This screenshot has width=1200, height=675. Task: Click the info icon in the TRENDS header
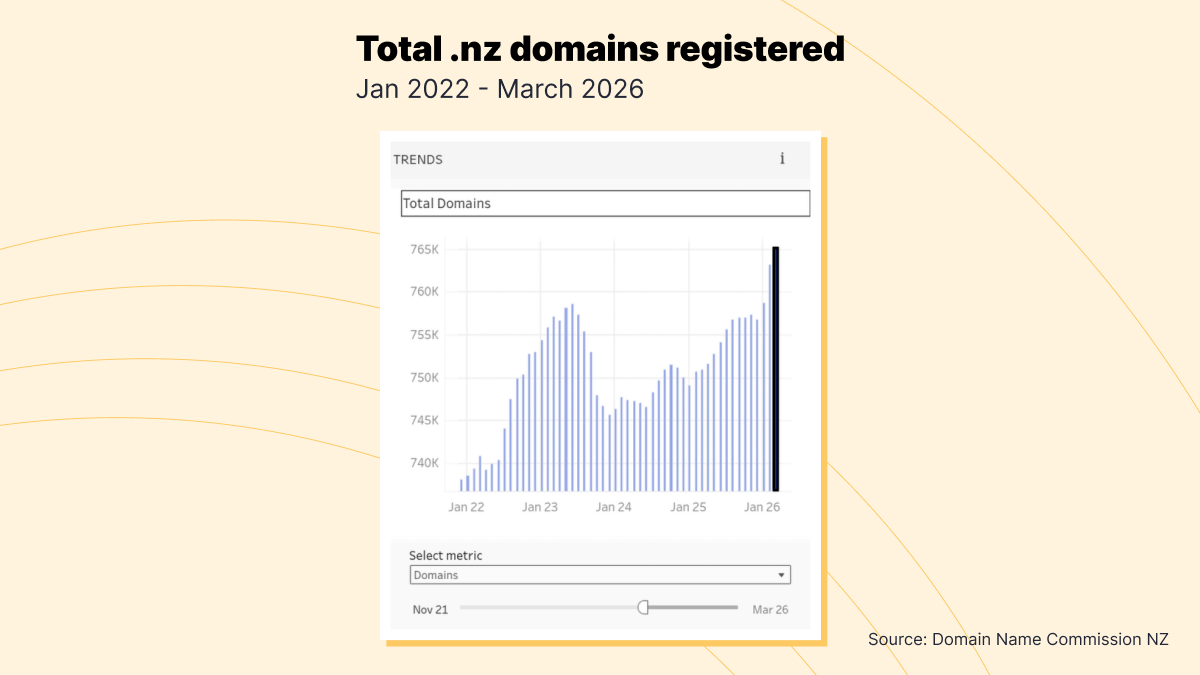coord(782,159)
